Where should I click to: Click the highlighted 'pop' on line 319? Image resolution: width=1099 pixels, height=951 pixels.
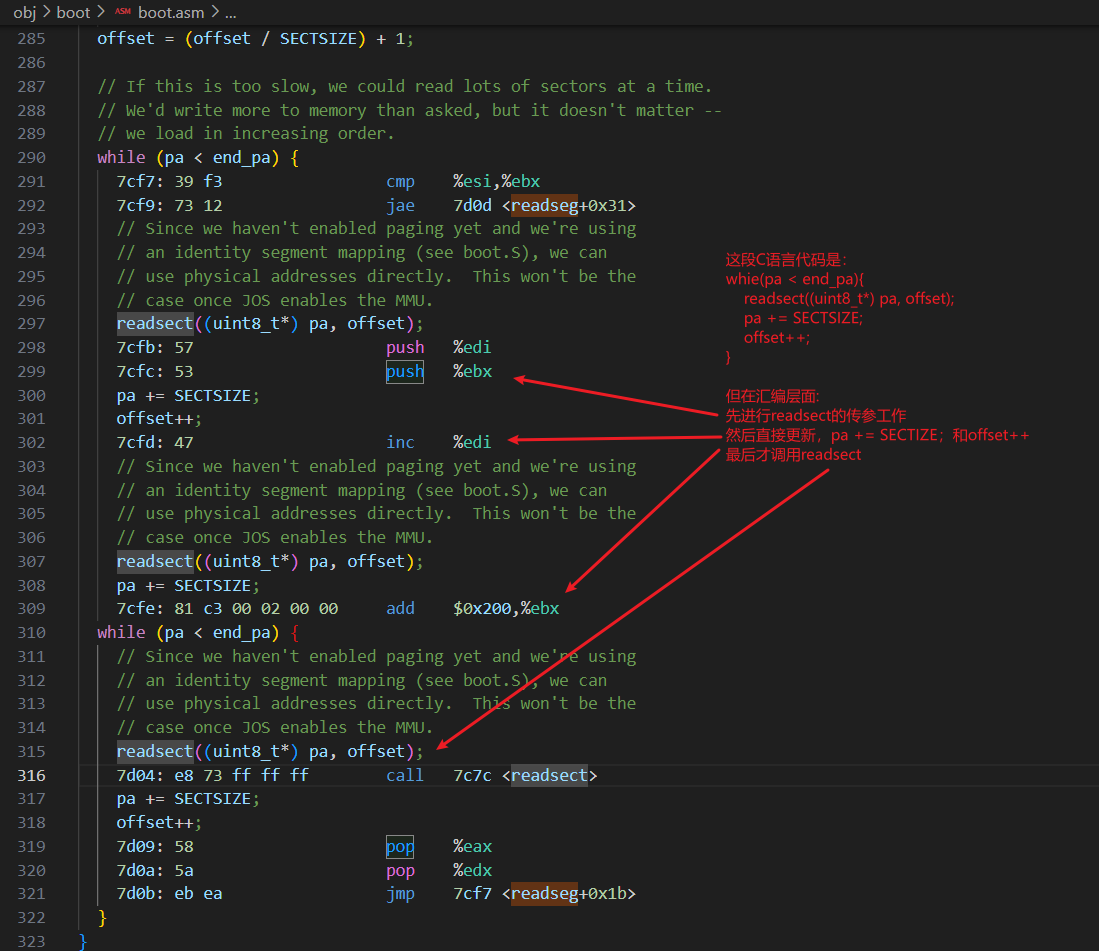pos(400,847)
